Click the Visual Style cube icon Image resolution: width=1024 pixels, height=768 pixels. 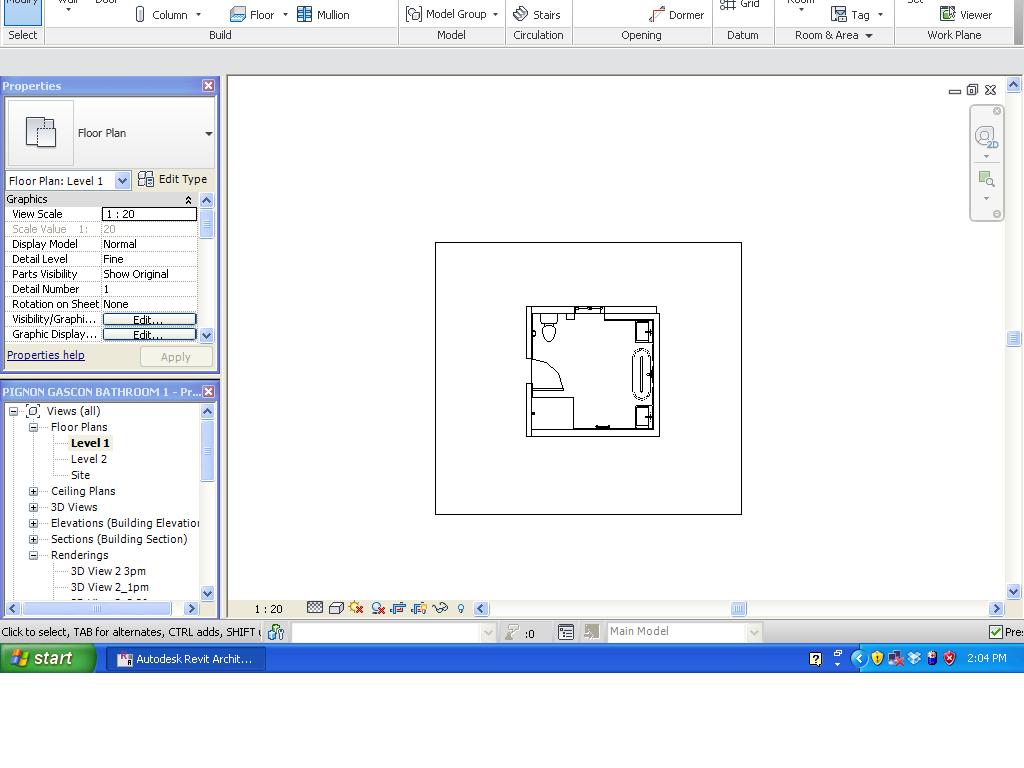point(336,608)
